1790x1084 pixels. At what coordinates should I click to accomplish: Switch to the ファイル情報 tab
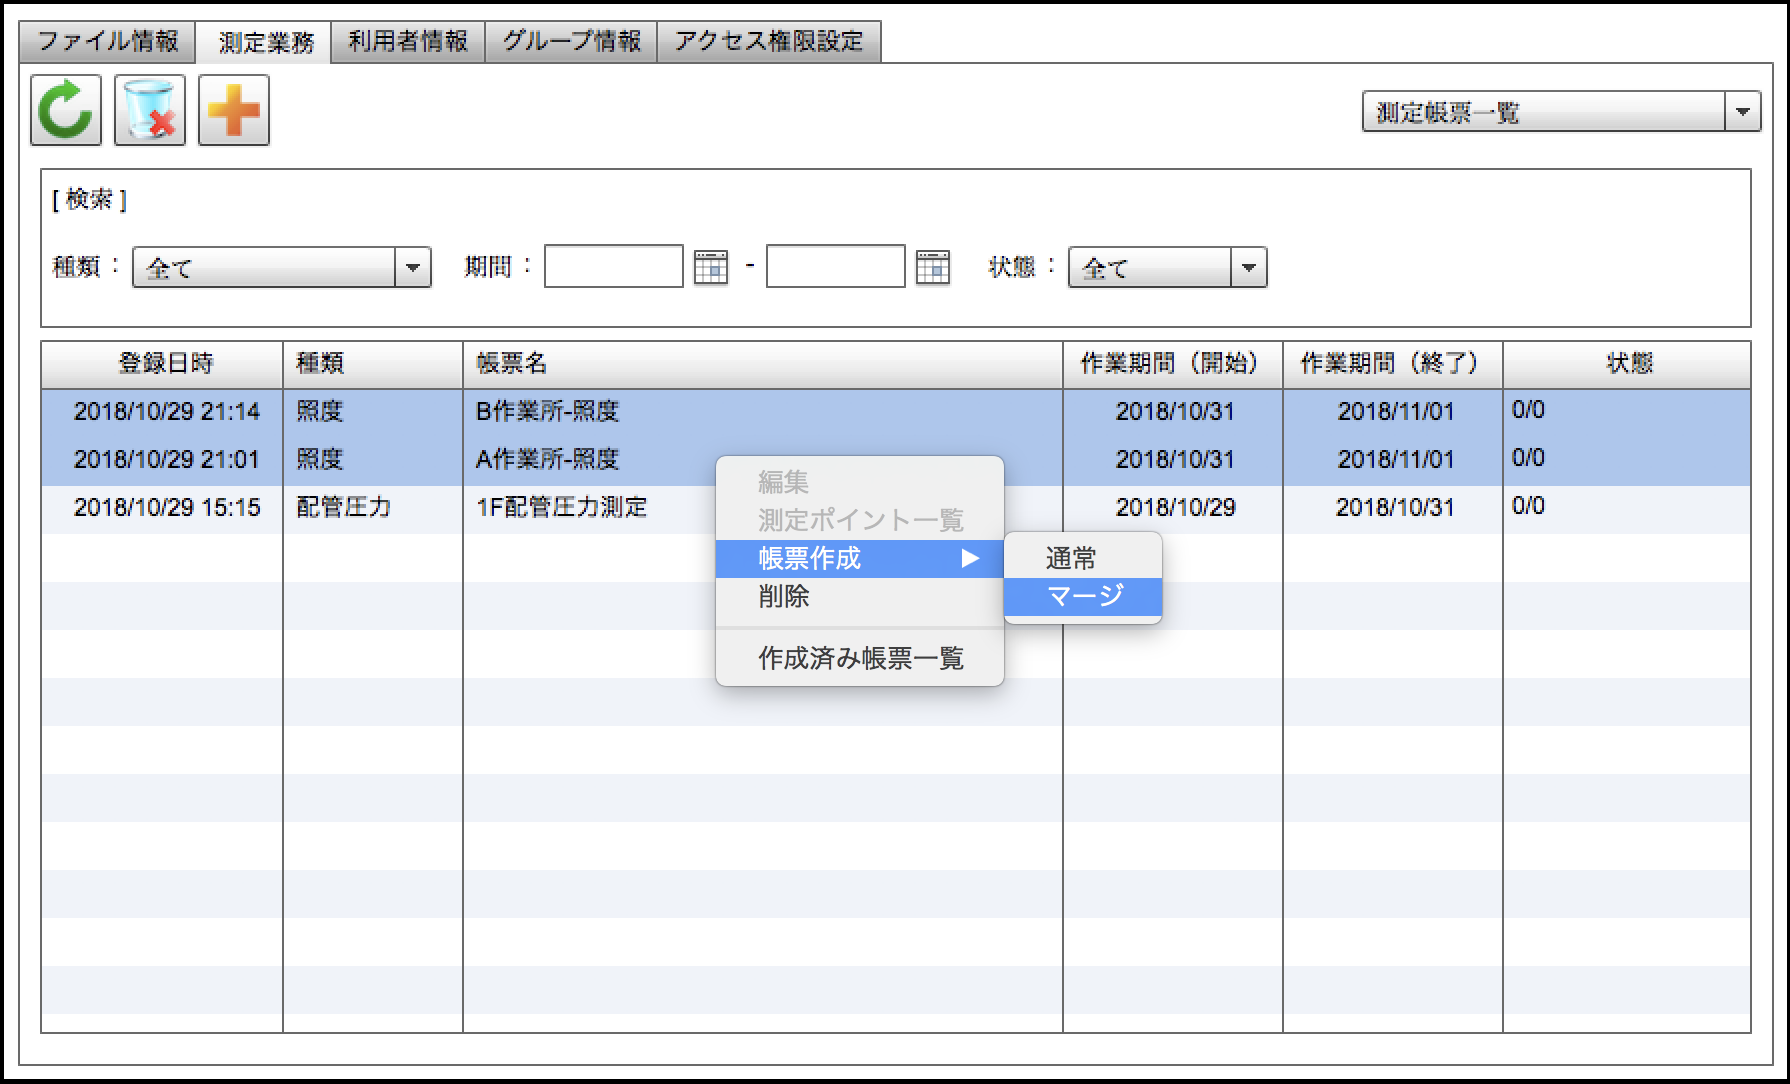point(108,42)
